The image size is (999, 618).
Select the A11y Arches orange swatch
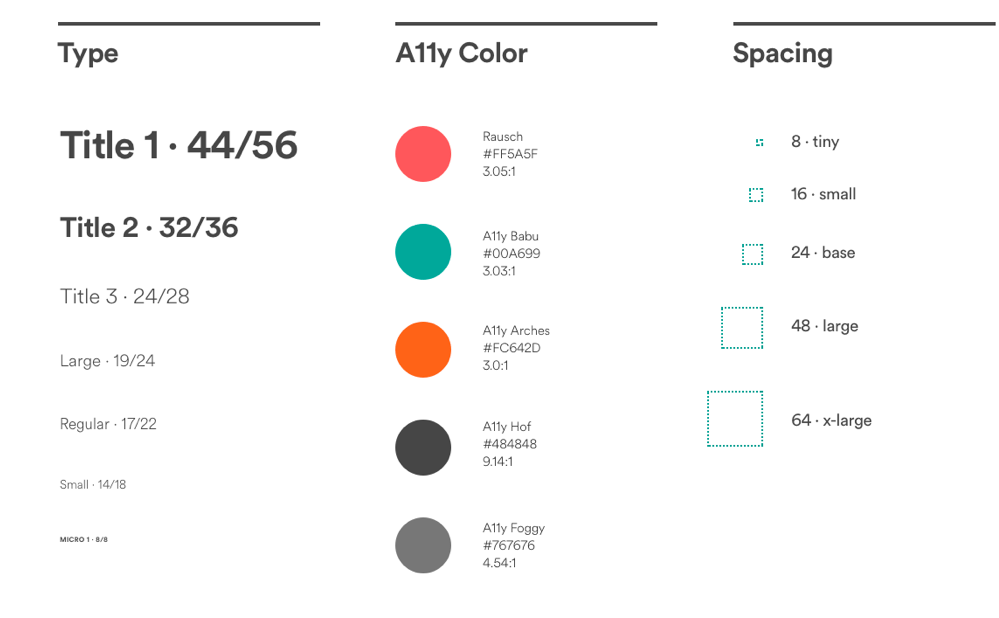[x=423, y=350]
